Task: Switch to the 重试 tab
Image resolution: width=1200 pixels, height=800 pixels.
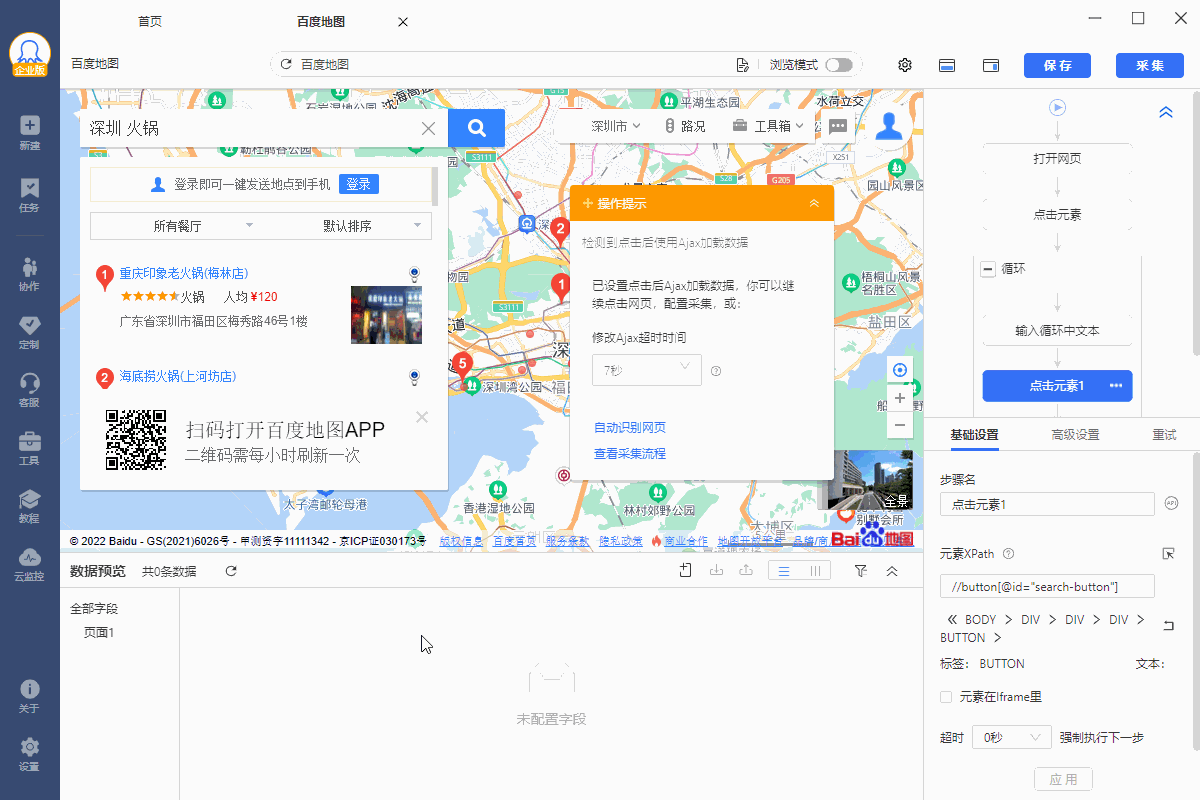Action: click(x=1164, y=434)
